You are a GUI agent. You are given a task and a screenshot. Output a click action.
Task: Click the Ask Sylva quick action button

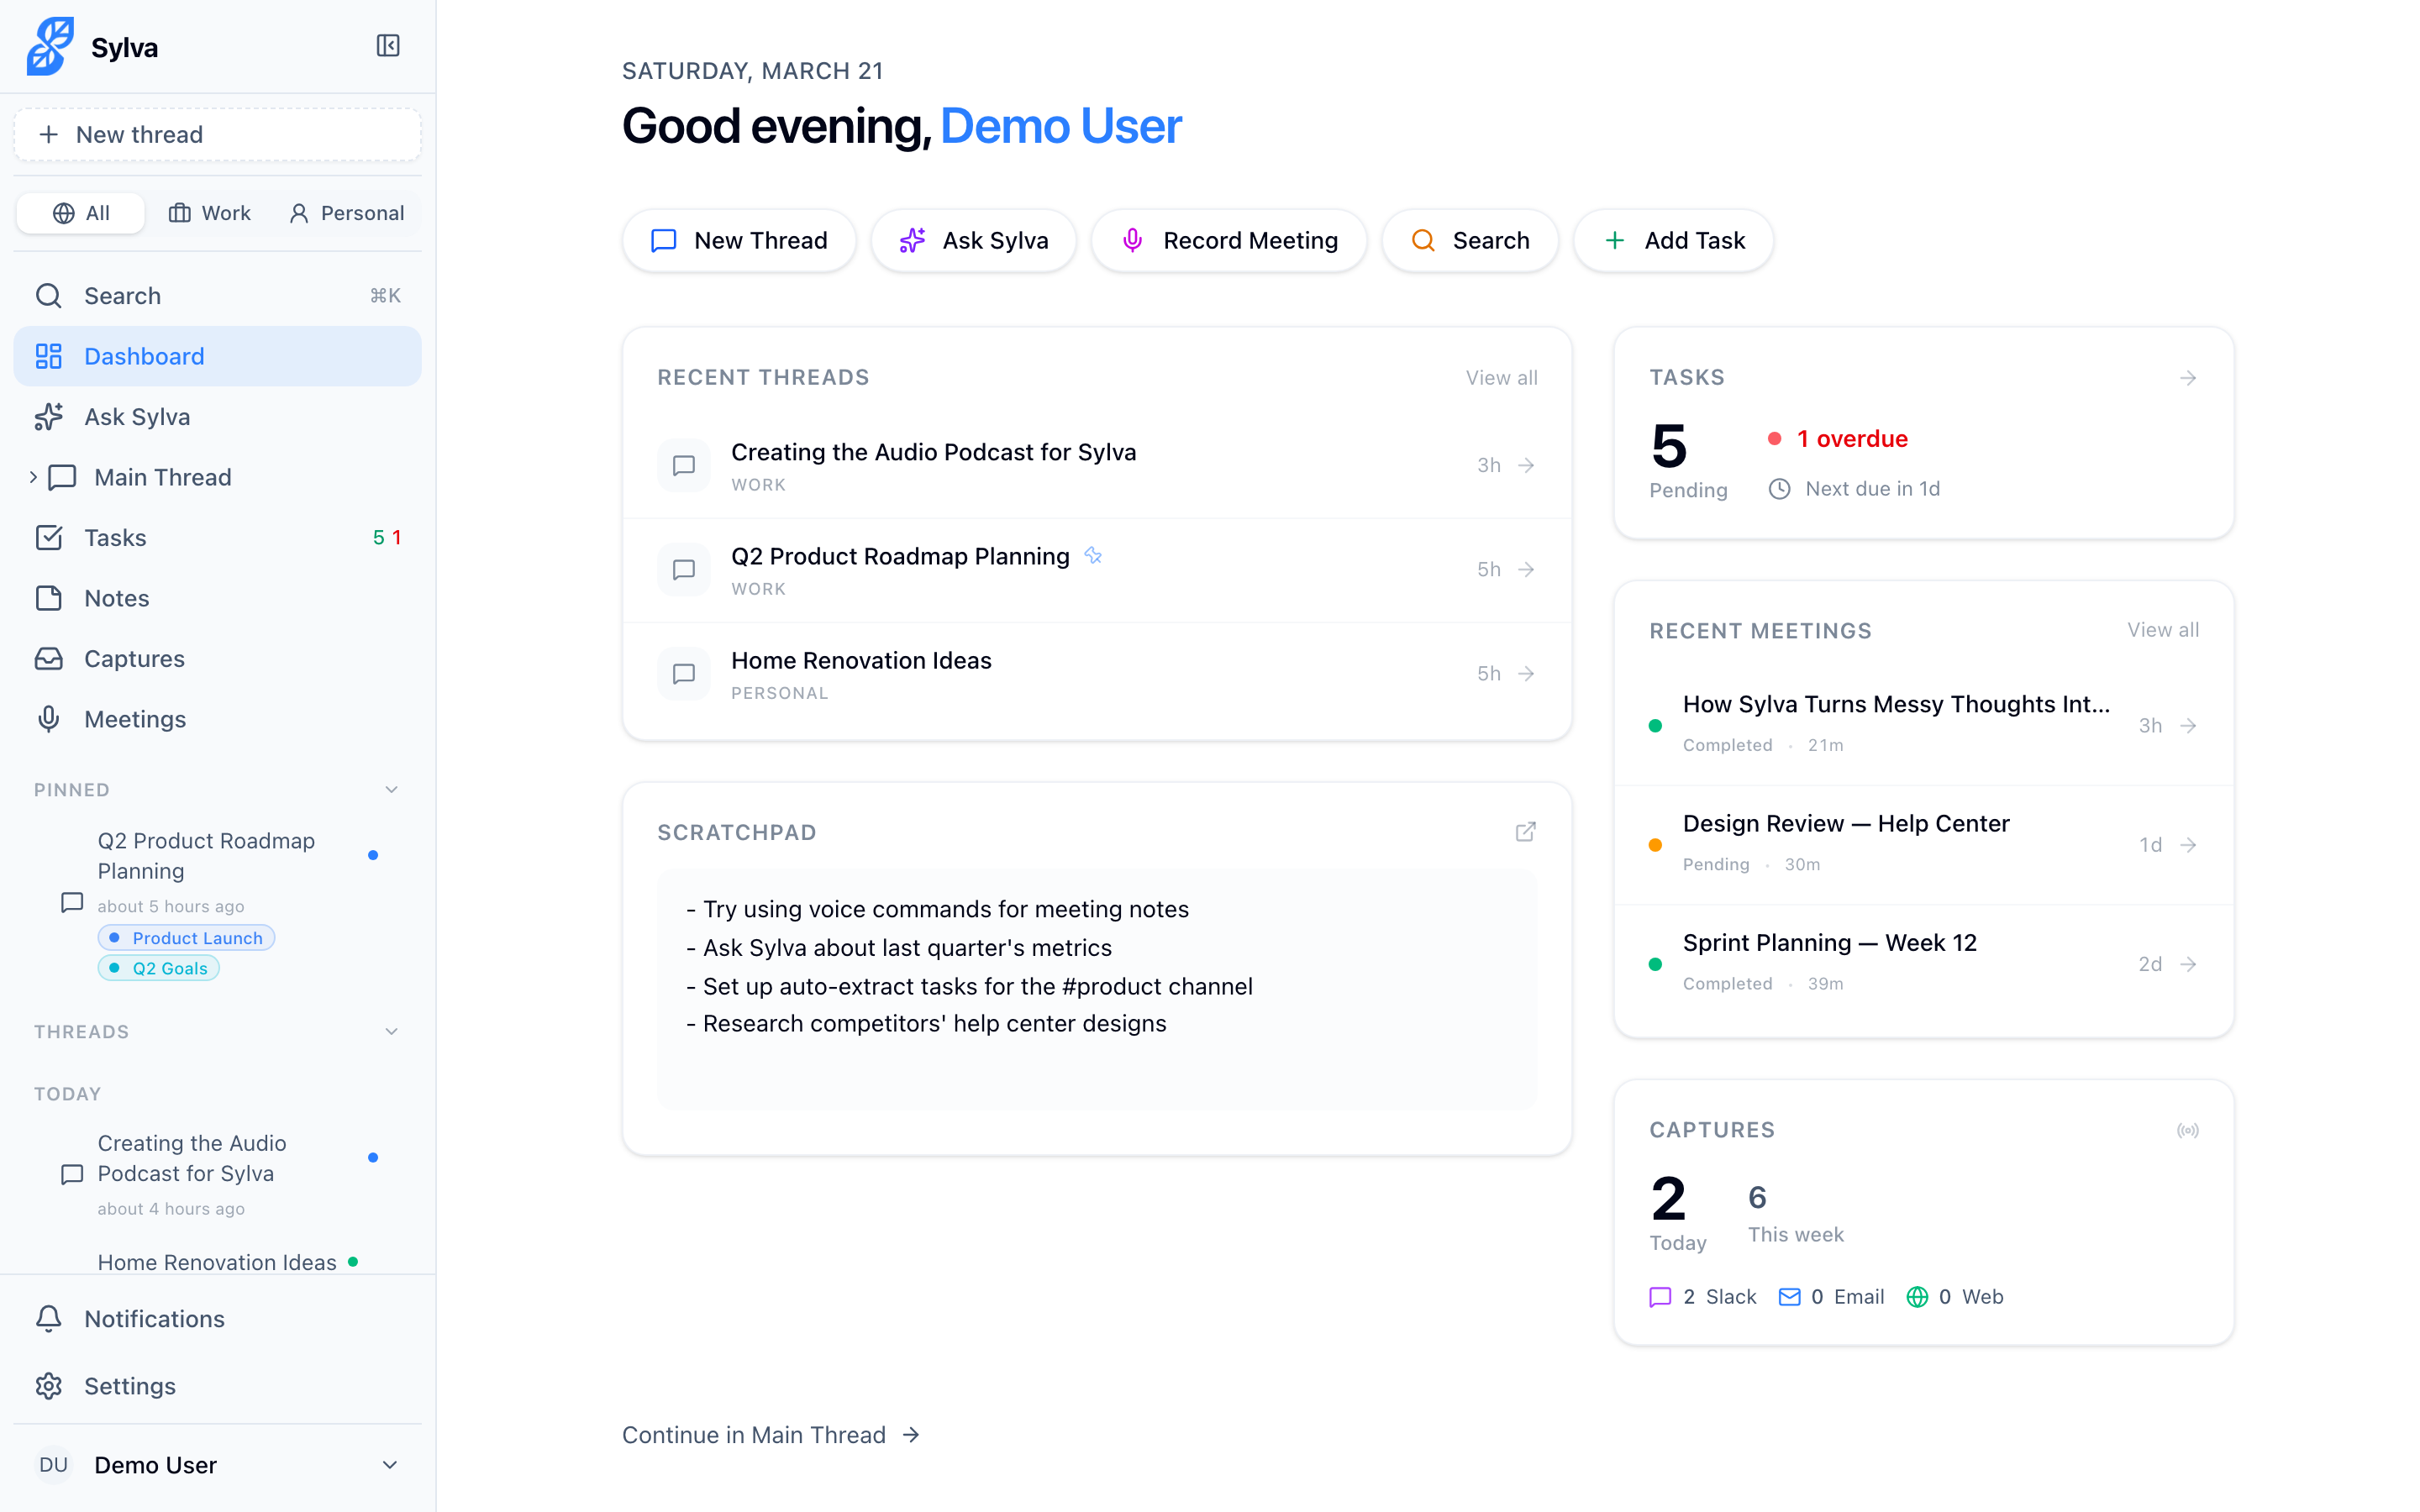(x=973, y=240)
